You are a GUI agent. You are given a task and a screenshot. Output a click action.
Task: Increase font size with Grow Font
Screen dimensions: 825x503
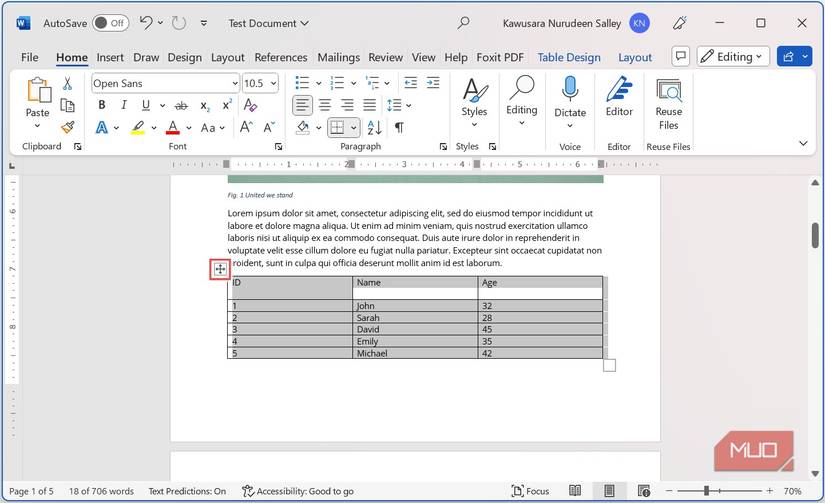coord(246,127)
